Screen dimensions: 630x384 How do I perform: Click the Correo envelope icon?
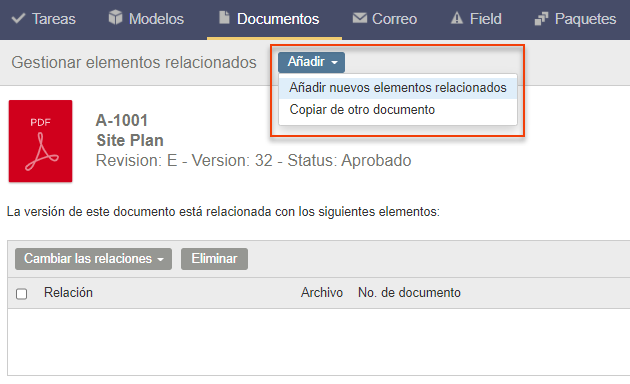click(360, 18)
